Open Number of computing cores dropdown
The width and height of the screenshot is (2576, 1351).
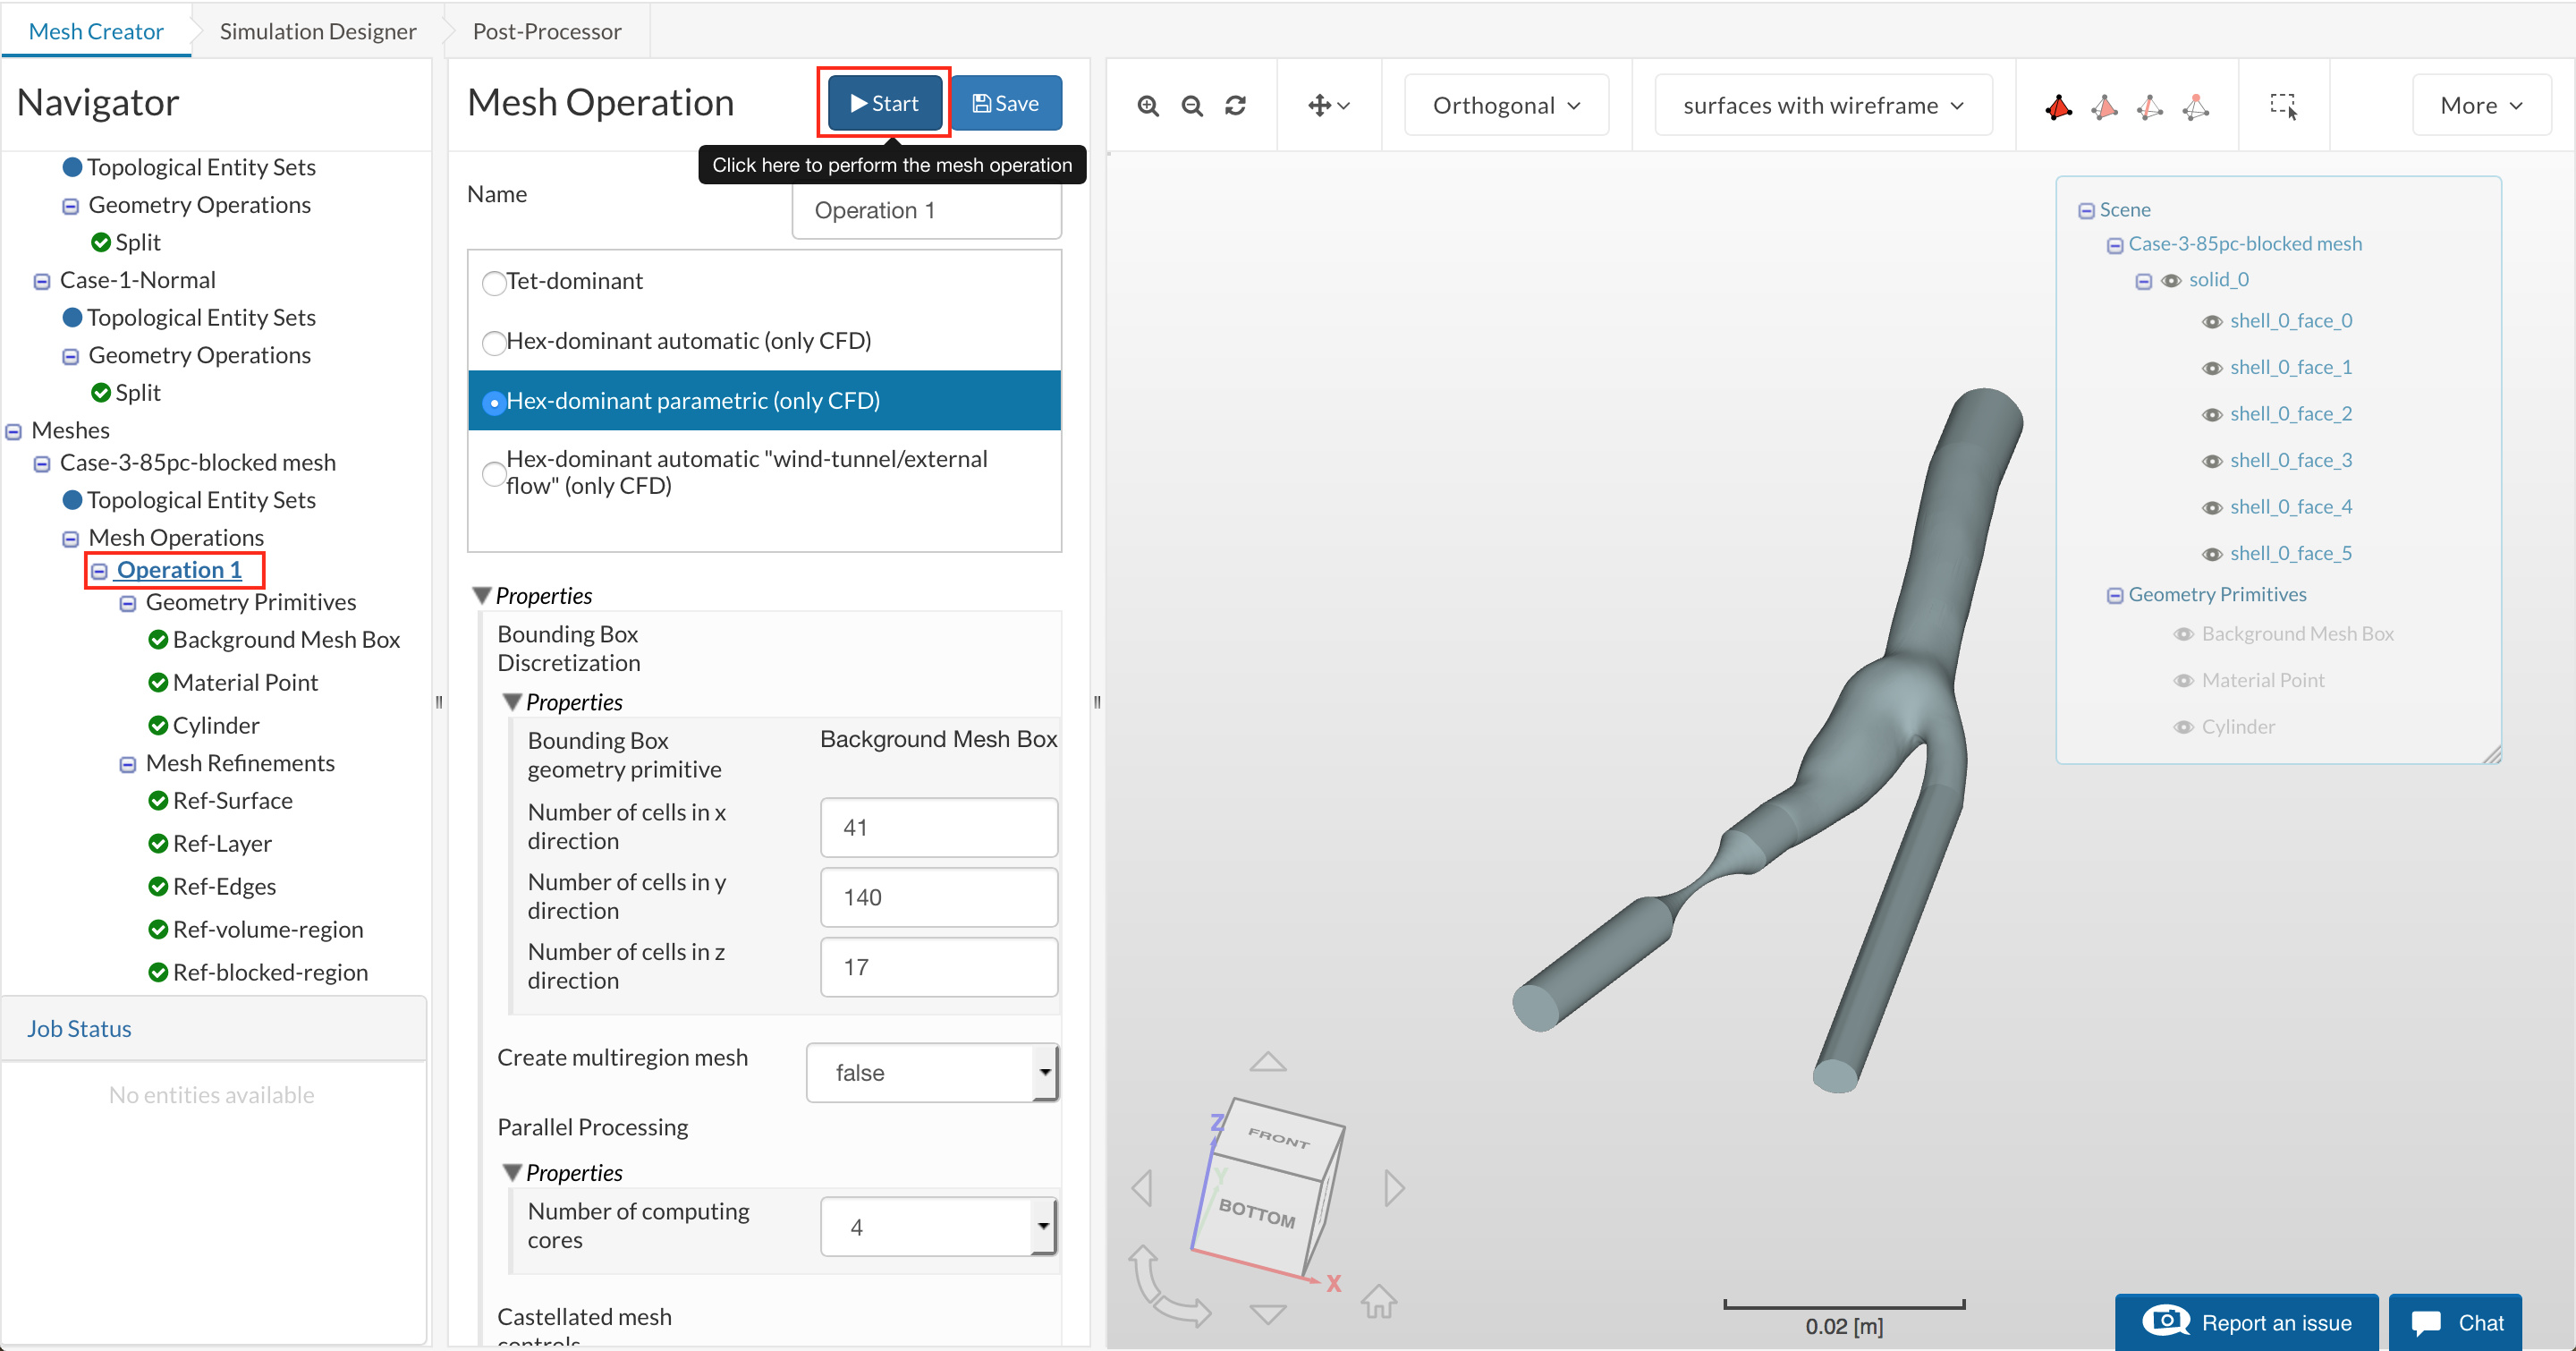pos(1042,1226)
